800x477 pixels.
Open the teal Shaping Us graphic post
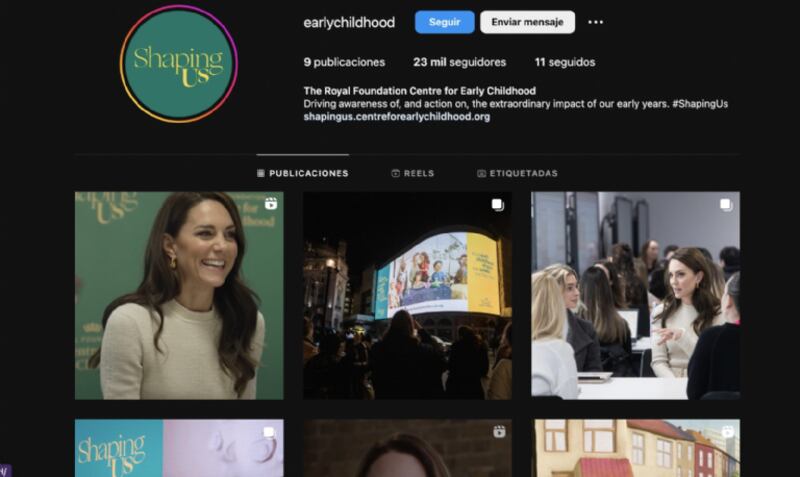tap(179, 448)
